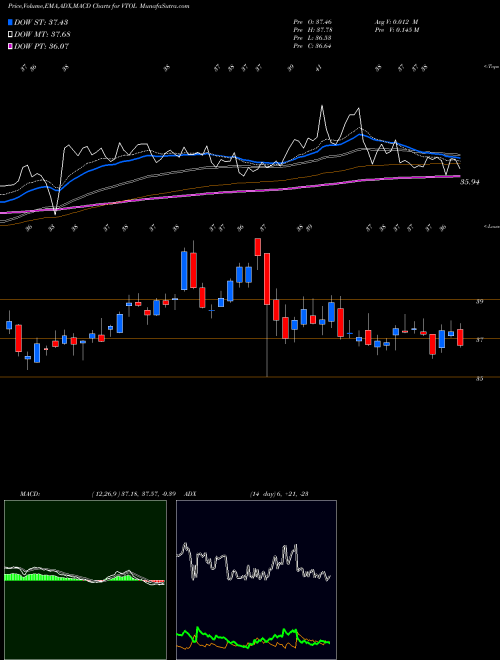Click the blue DOW ST legend swatch
500x660 pixels.
[x=11, y=22]
